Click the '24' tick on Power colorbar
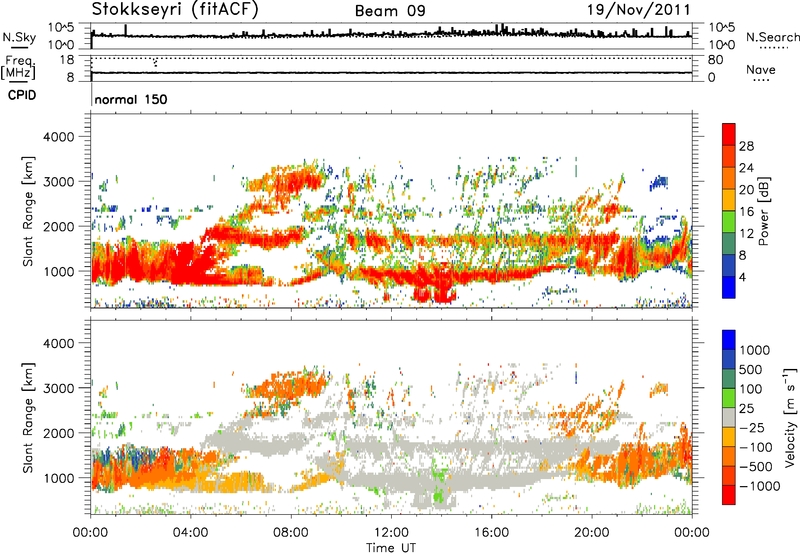The height and width of the screenshot is (554, 800). 746,168
